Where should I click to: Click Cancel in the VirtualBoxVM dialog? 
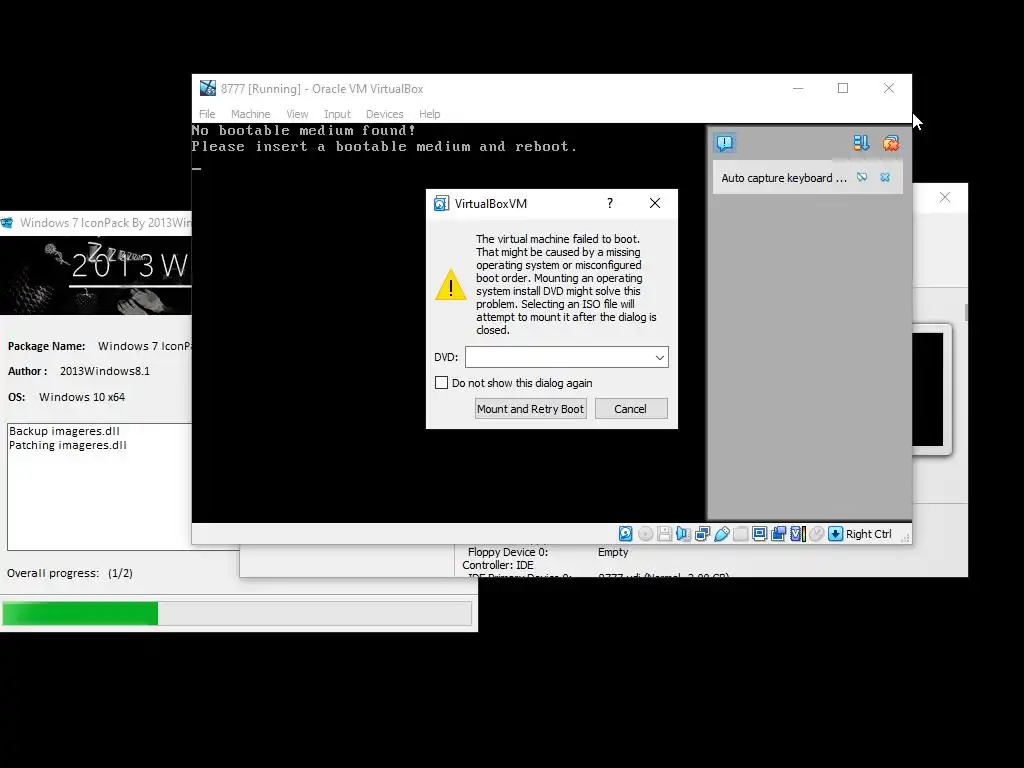630,409
